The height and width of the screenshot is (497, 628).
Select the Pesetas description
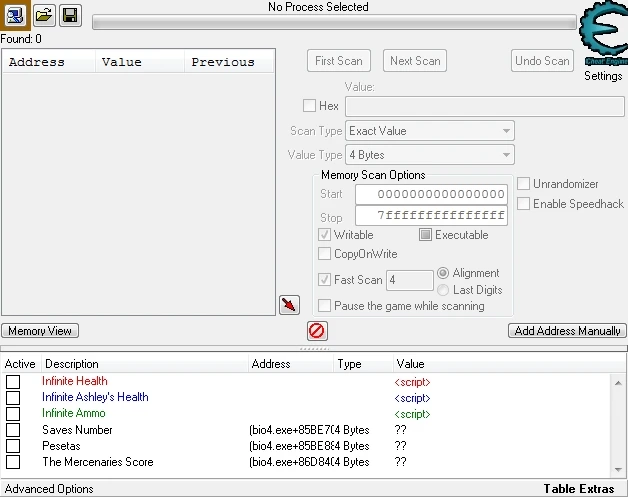(x=61, y=446)
